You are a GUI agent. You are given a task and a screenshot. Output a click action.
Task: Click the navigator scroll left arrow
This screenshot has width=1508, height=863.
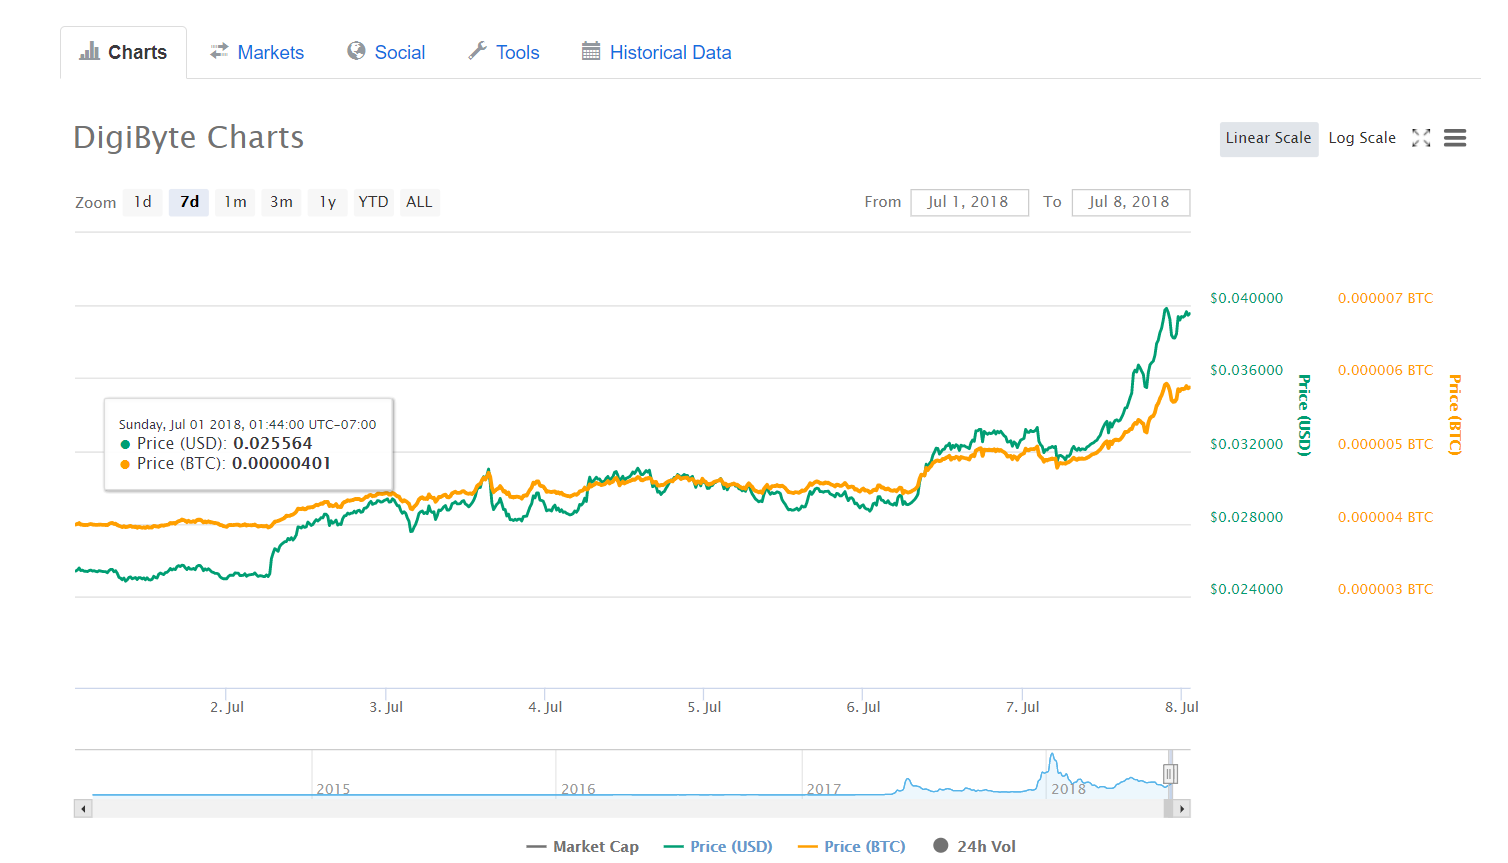(84, 809)
